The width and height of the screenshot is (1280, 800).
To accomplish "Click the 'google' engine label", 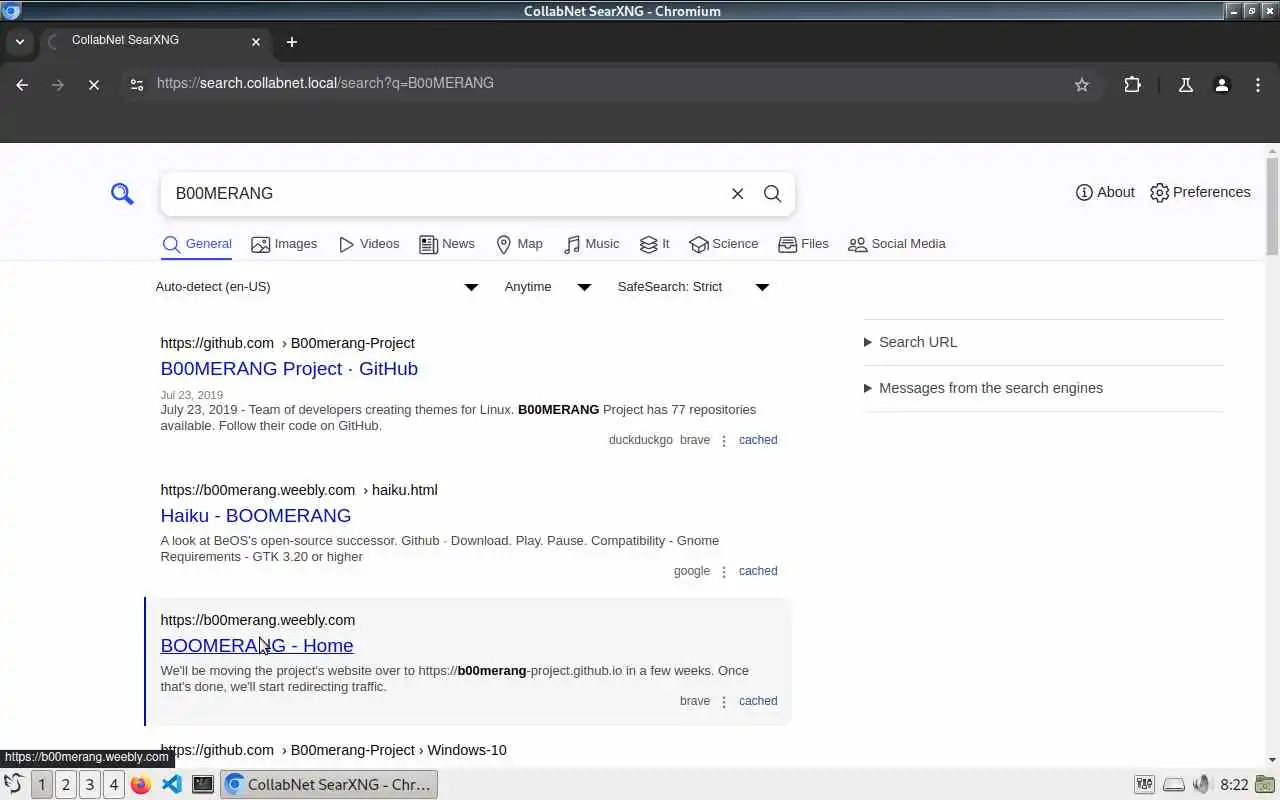I will pos(692,571).
